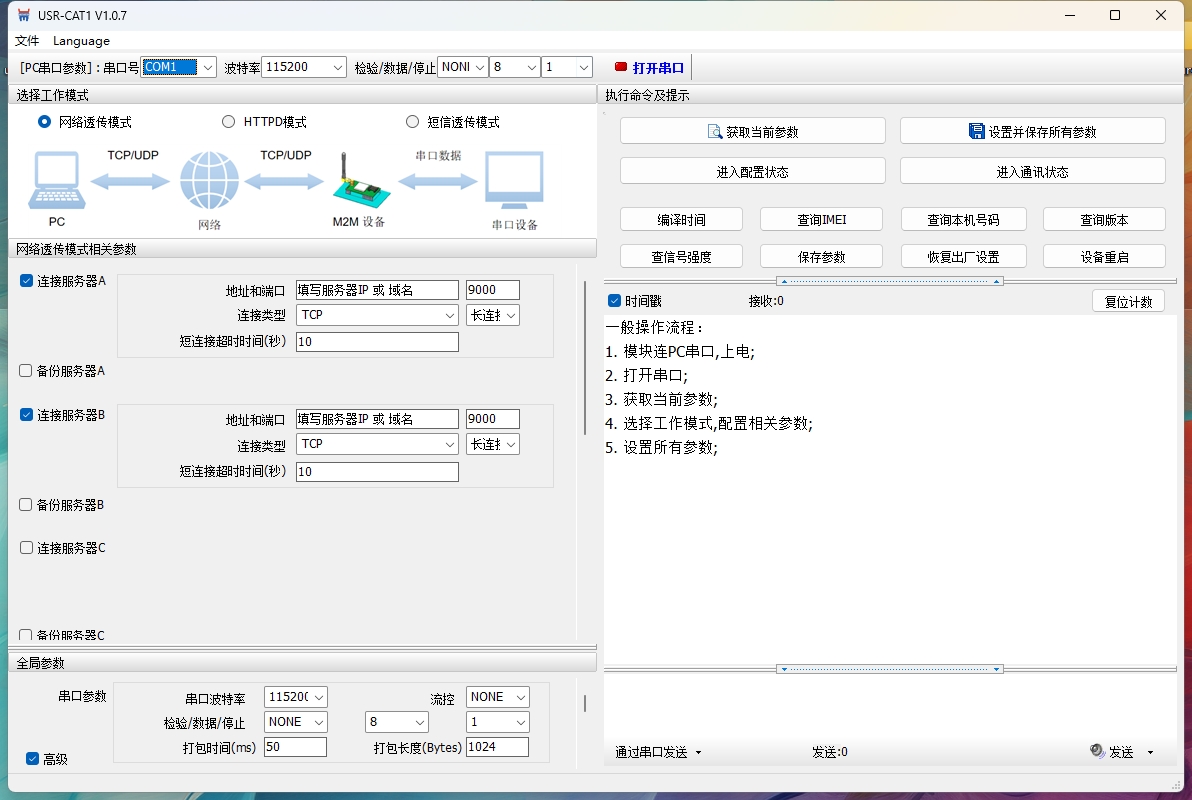Enable the 备份服务器A checkbox
The image size is (1192, 800).
26,371
